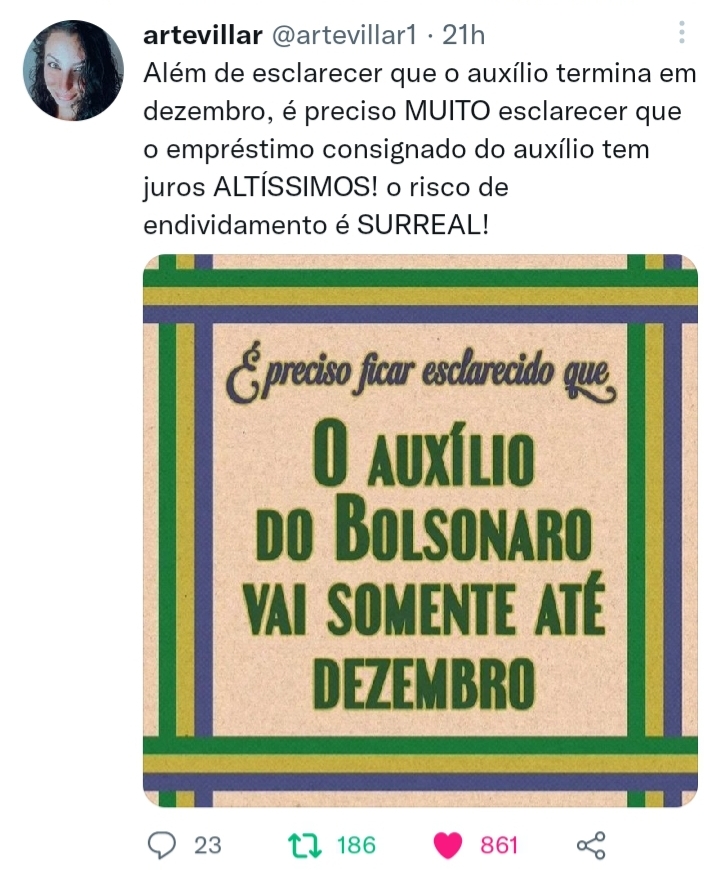Open the reply speech bubble icon
The height and width of the screenshot is (870, 720).
pos(162,845)
